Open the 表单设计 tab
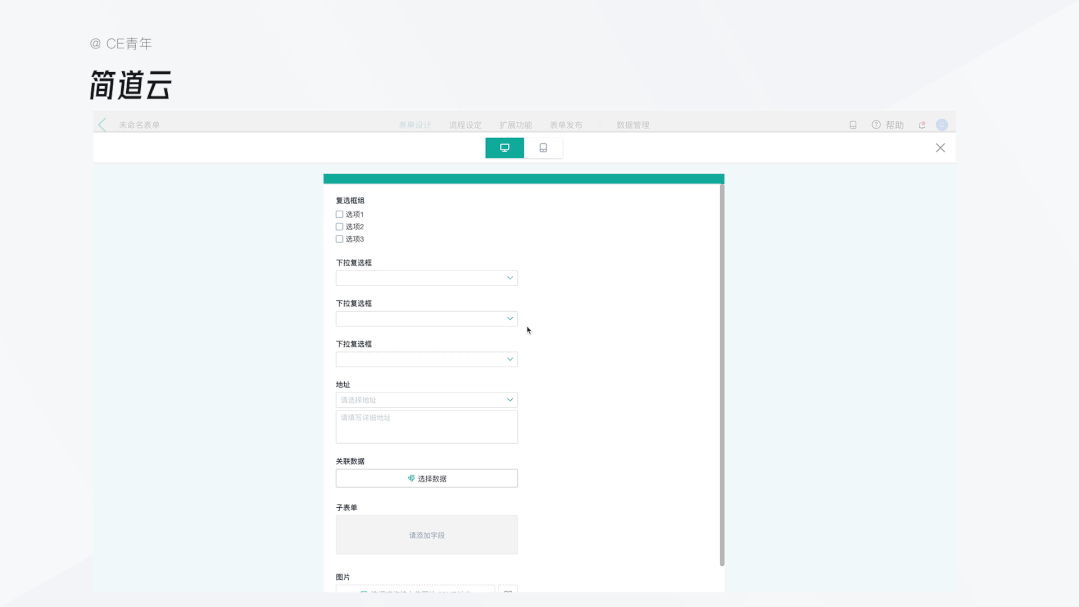1079x607 pixels. (x=415, y=125)
